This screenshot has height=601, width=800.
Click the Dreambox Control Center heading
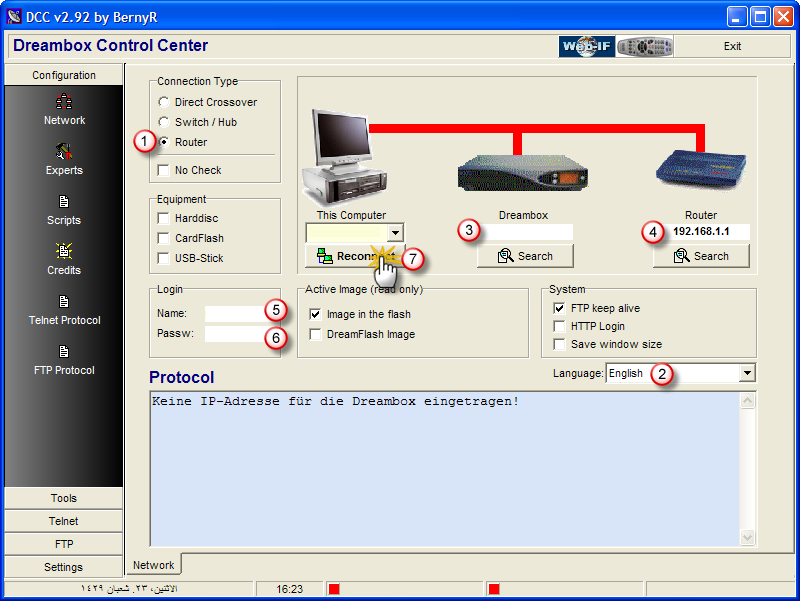(111, 45)
